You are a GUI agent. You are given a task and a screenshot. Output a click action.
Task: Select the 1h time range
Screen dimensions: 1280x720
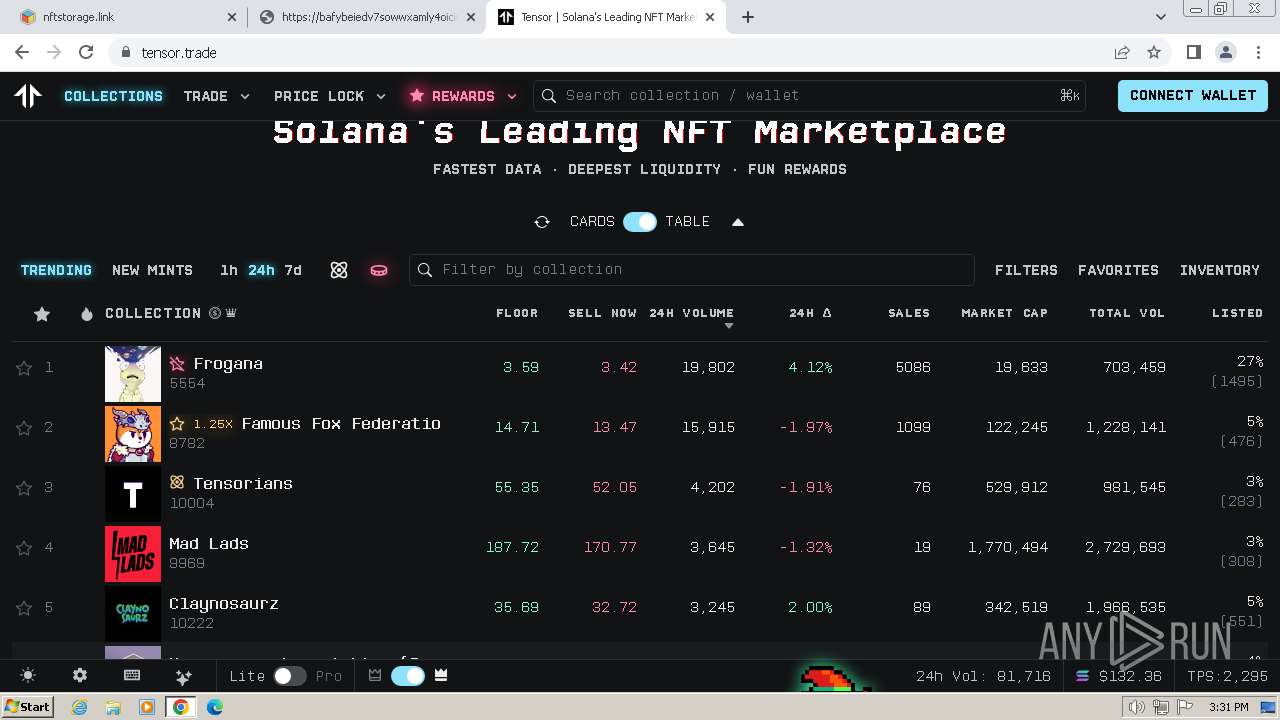[x=229, y=270]
